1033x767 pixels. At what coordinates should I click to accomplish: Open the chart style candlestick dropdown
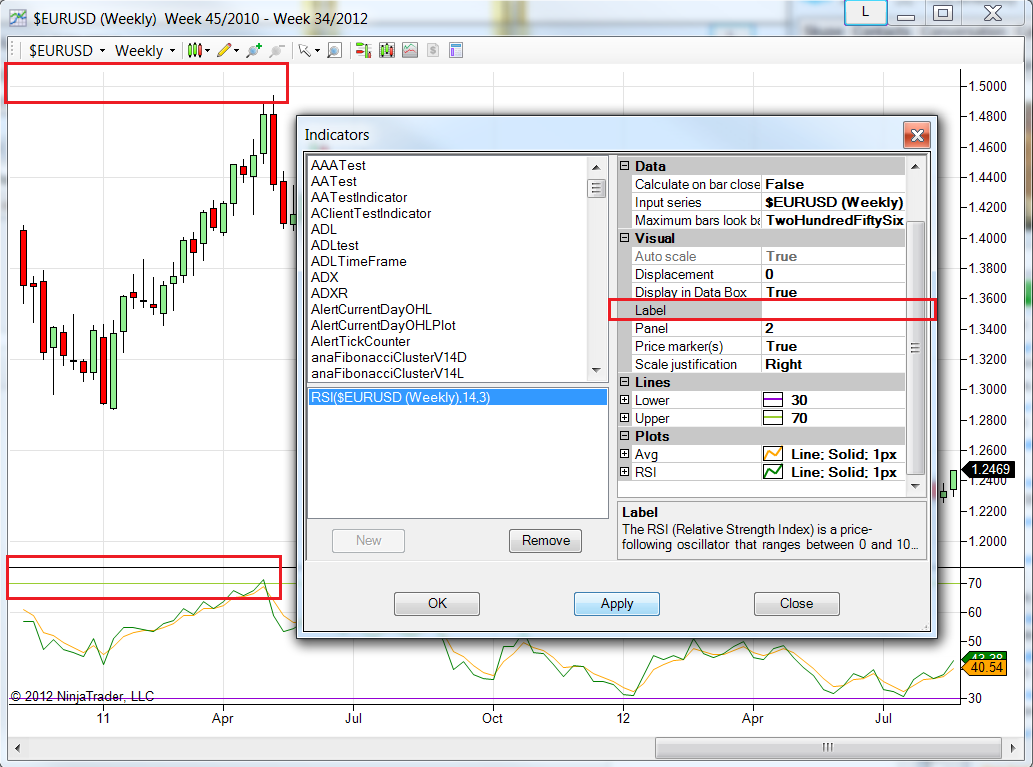pos(198,50)
